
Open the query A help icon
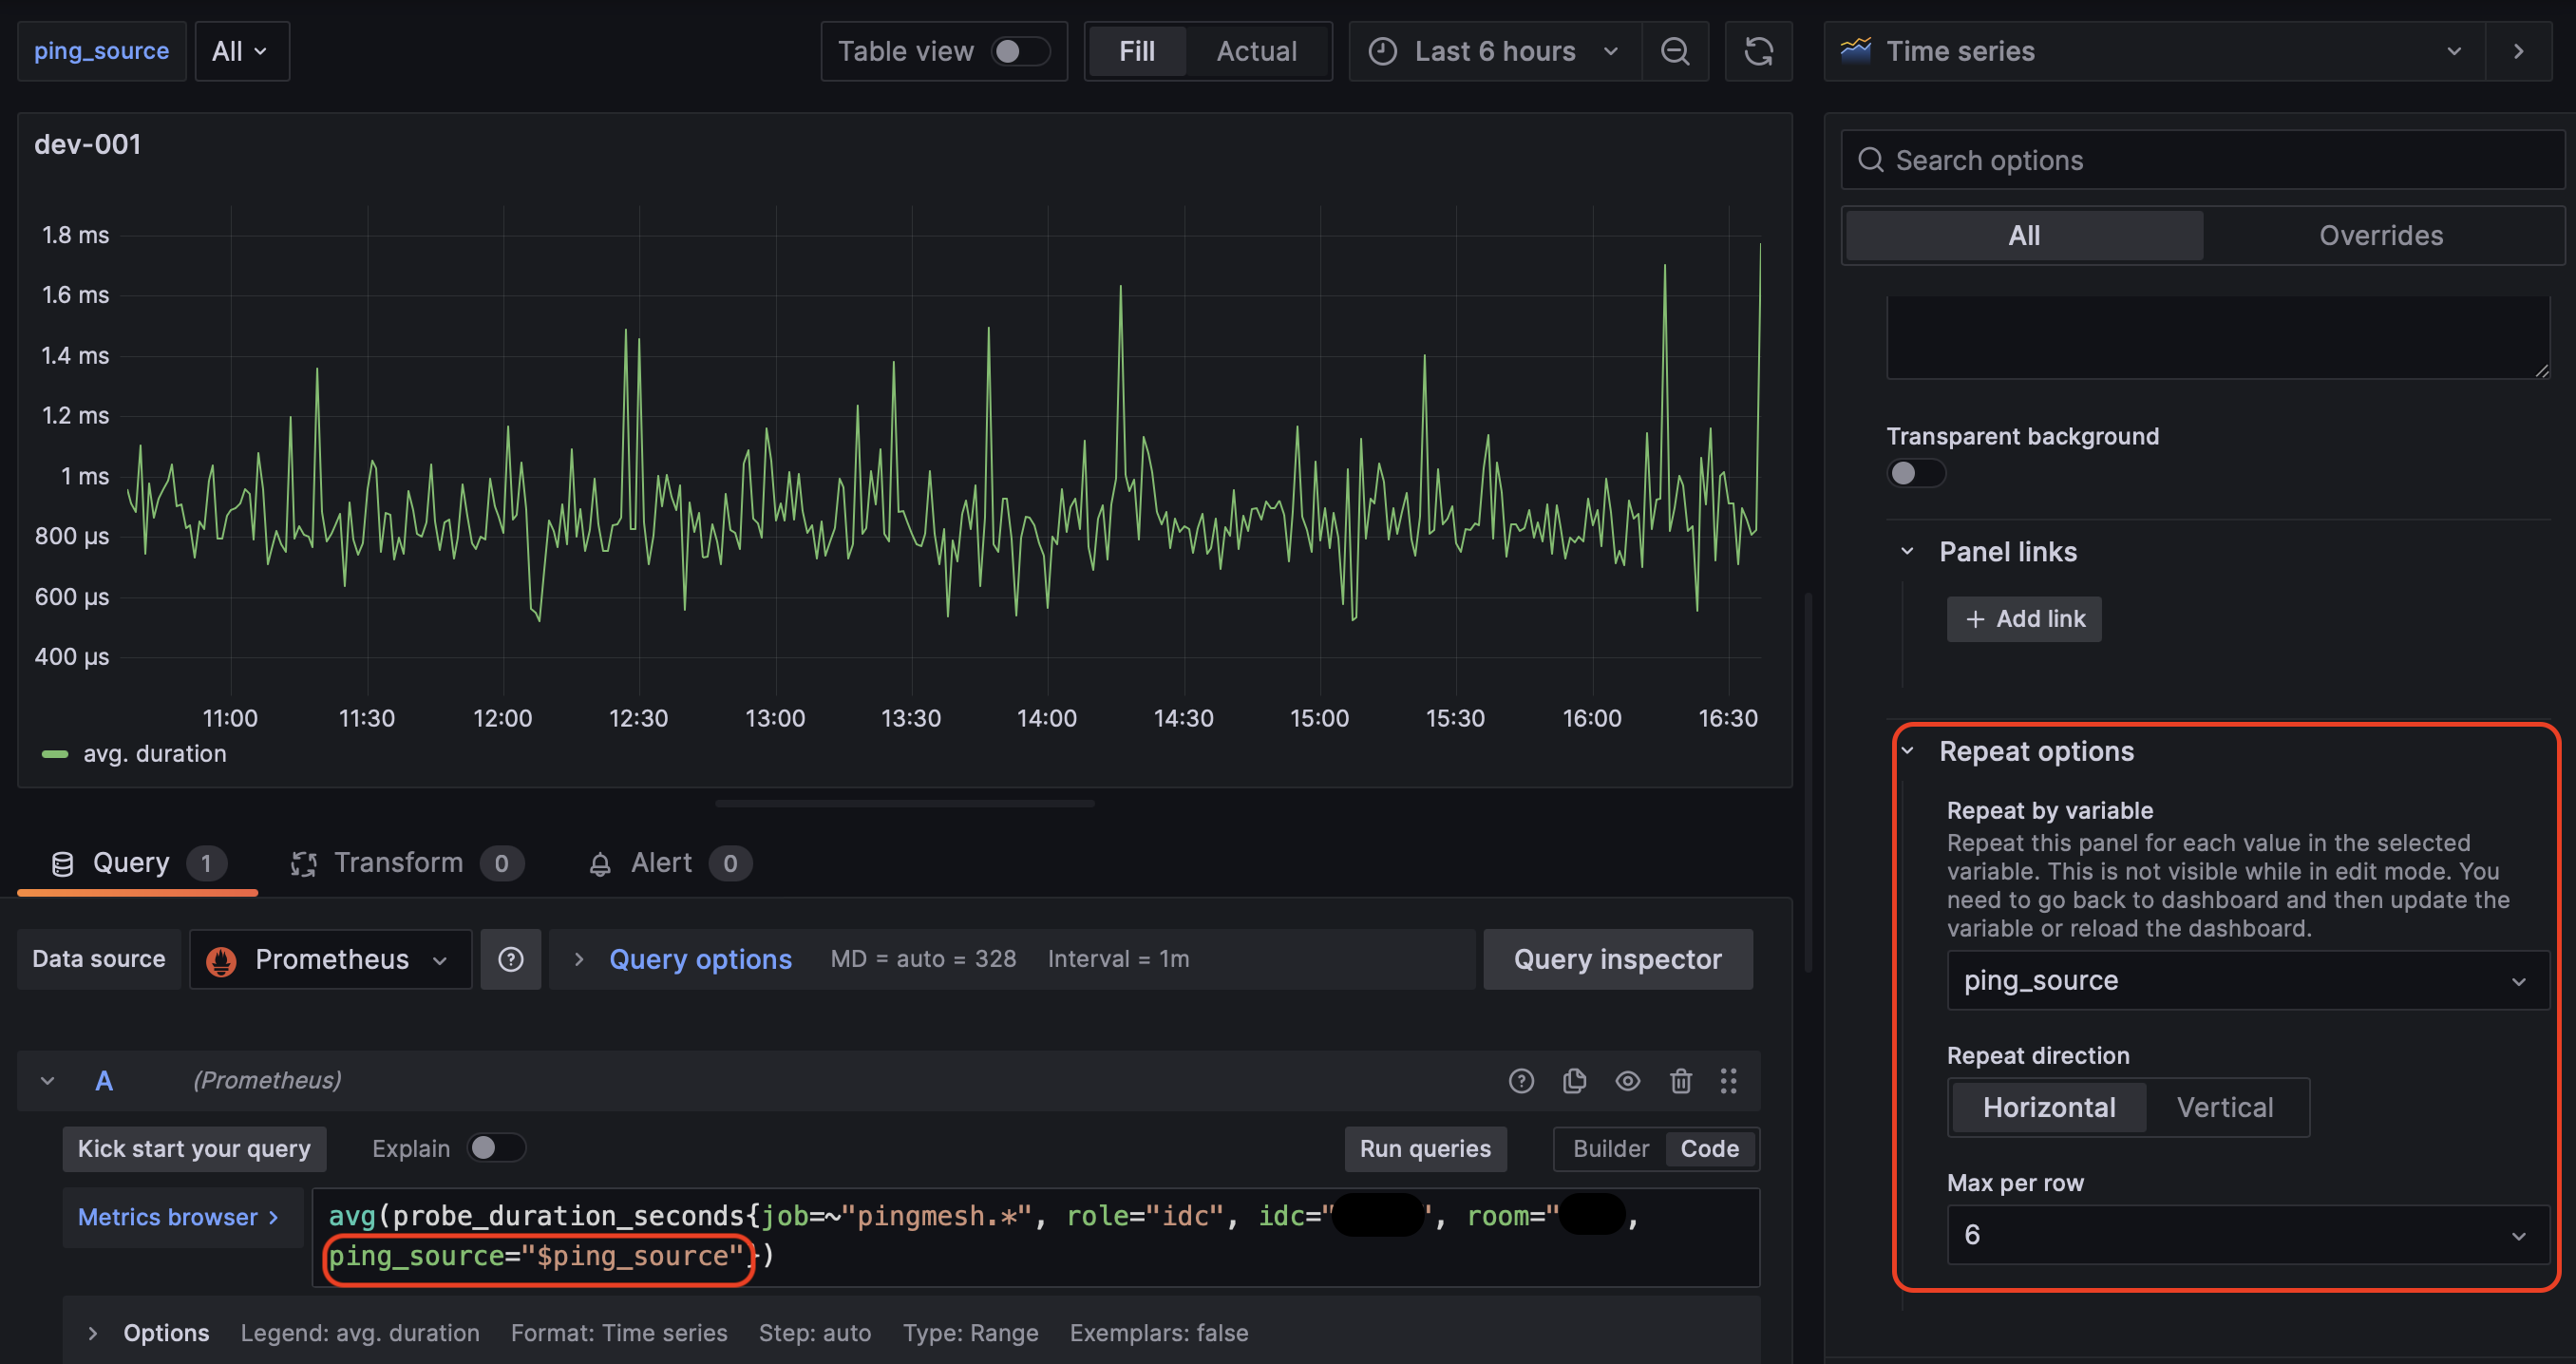(x=1521, y=1081)
